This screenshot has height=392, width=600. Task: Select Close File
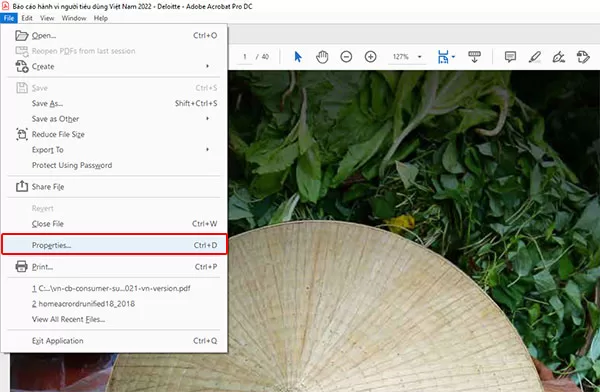coord(114,224)
